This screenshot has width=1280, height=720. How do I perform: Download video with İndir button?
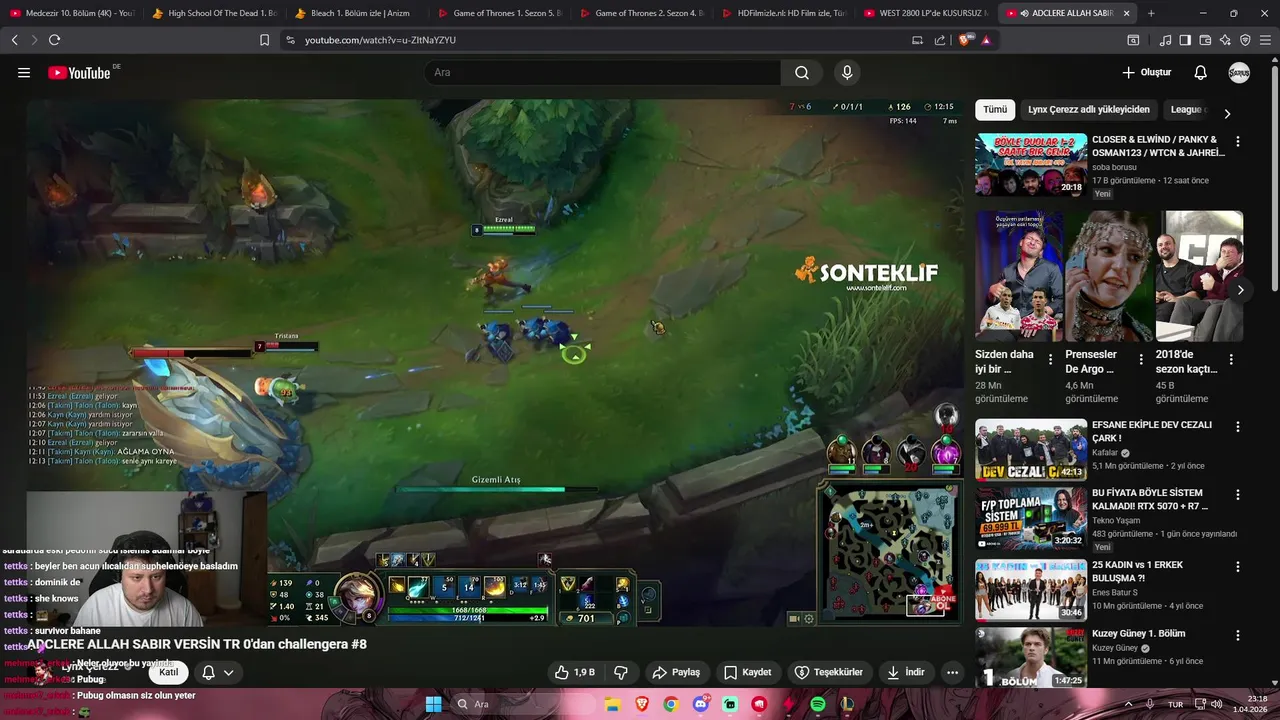tap(906, 672)
